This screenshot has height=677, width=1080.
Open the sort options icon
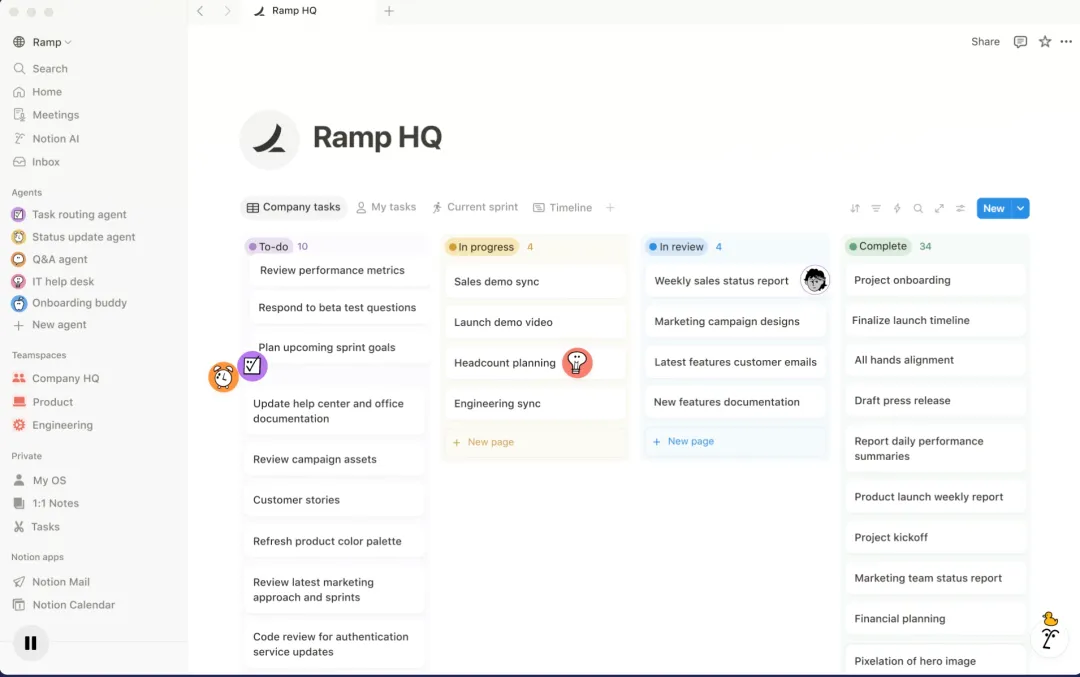[x=855, y=208]
